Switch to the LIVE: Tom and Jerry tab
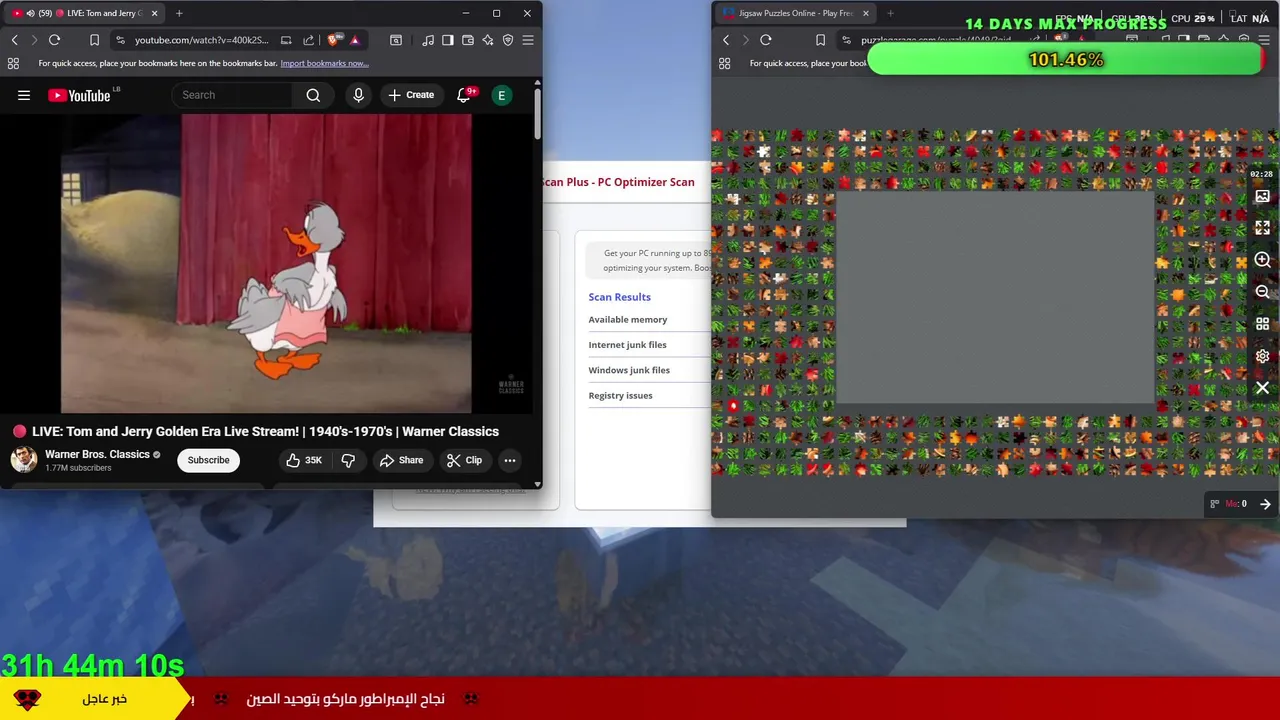 click(x=86, y=13)
